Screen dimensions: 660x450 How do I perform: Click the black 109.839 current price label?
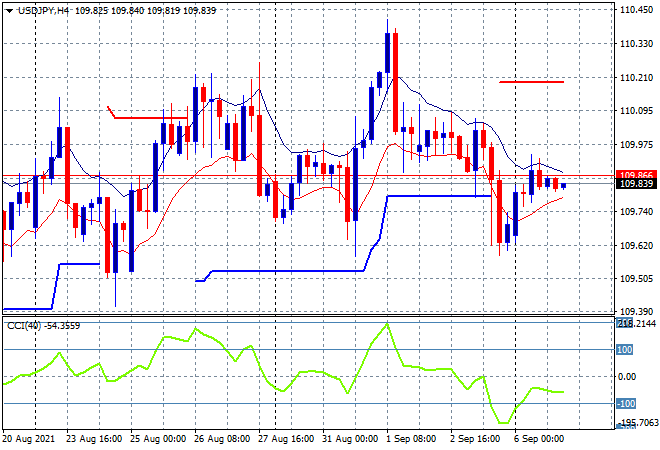(x=636, y=184)
